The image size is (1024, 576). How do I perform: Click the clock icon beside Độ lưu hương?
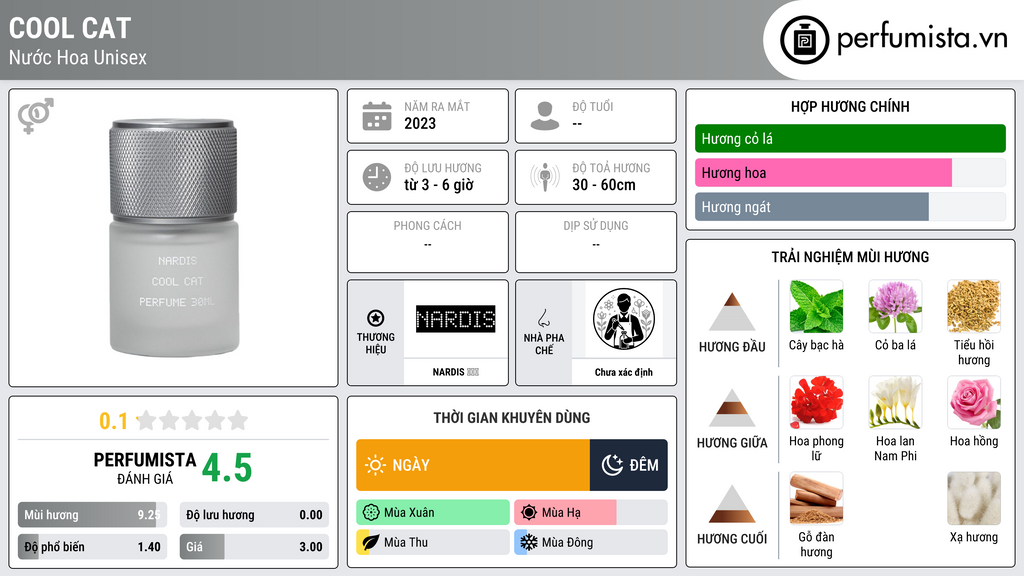click(x=377, y=177)
